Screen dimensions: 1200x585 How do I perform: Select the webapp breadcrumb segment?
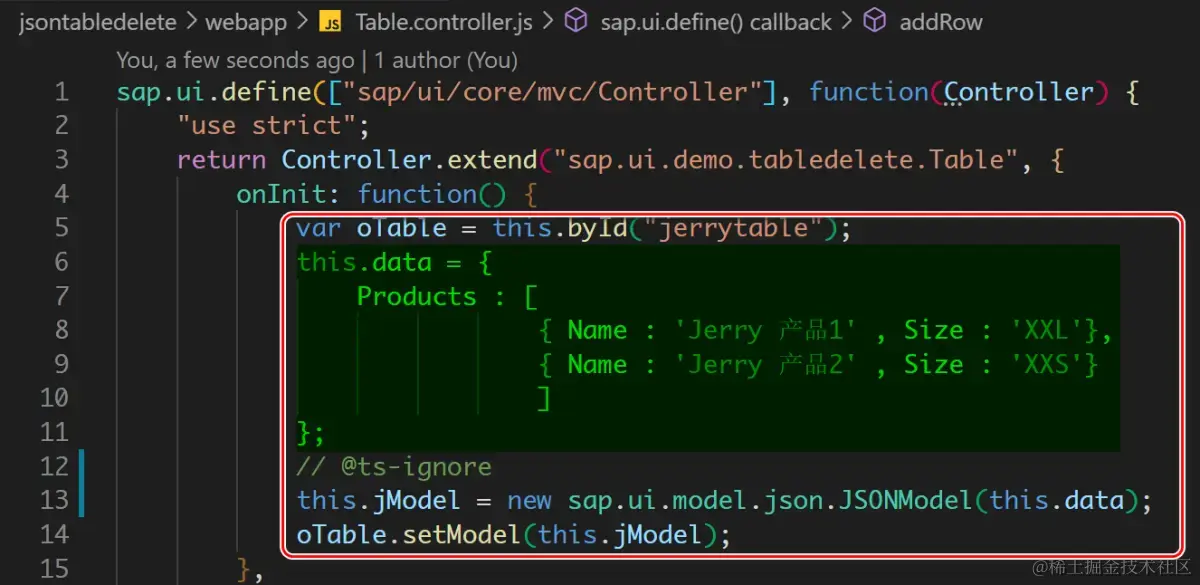(x=246, y=21)
